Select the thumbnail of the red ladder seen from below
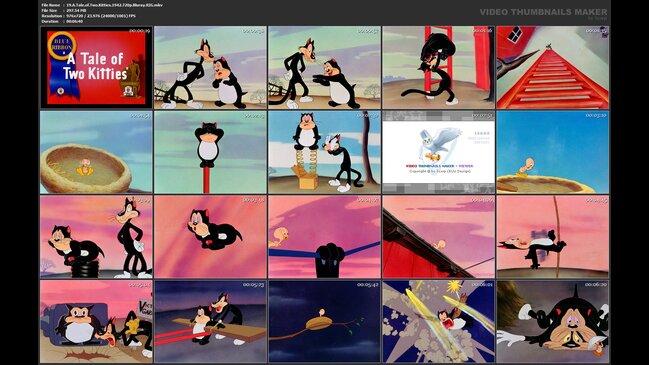Image resolution: width=649 pixels, height=365 pixels. click(553, 67)
